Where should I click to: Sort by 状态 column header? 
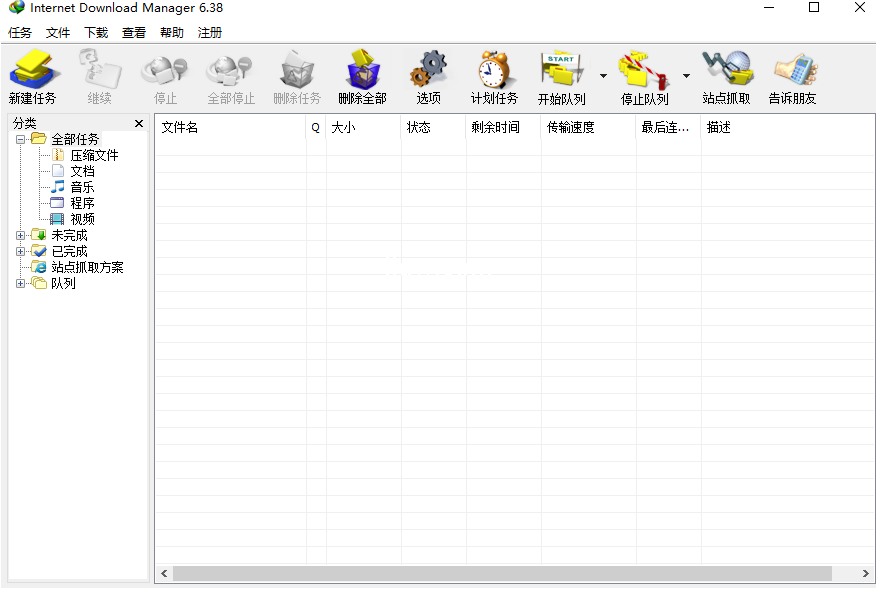434,127
